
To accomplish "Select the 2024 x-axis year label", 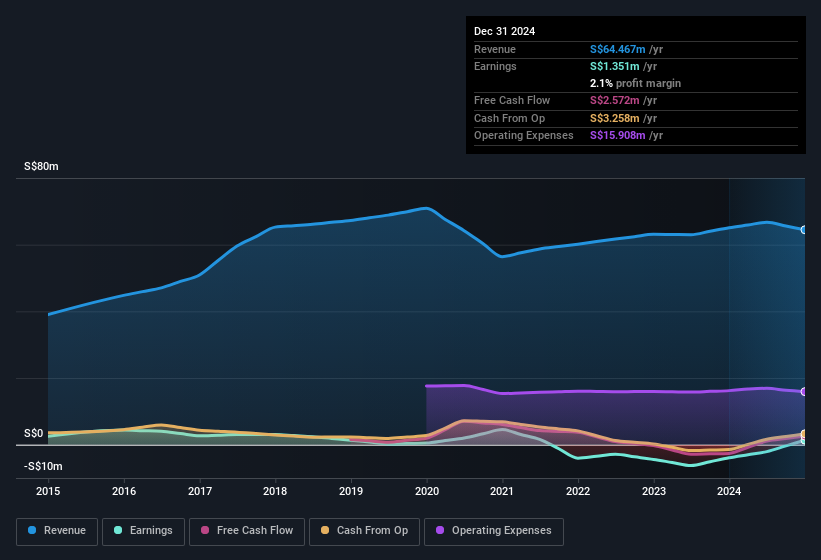I will click(729, 491).
